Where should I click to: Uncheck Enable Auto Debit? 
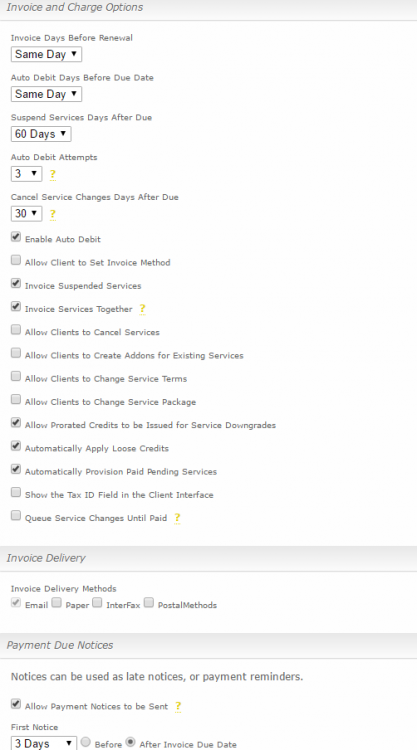point(16,237)
